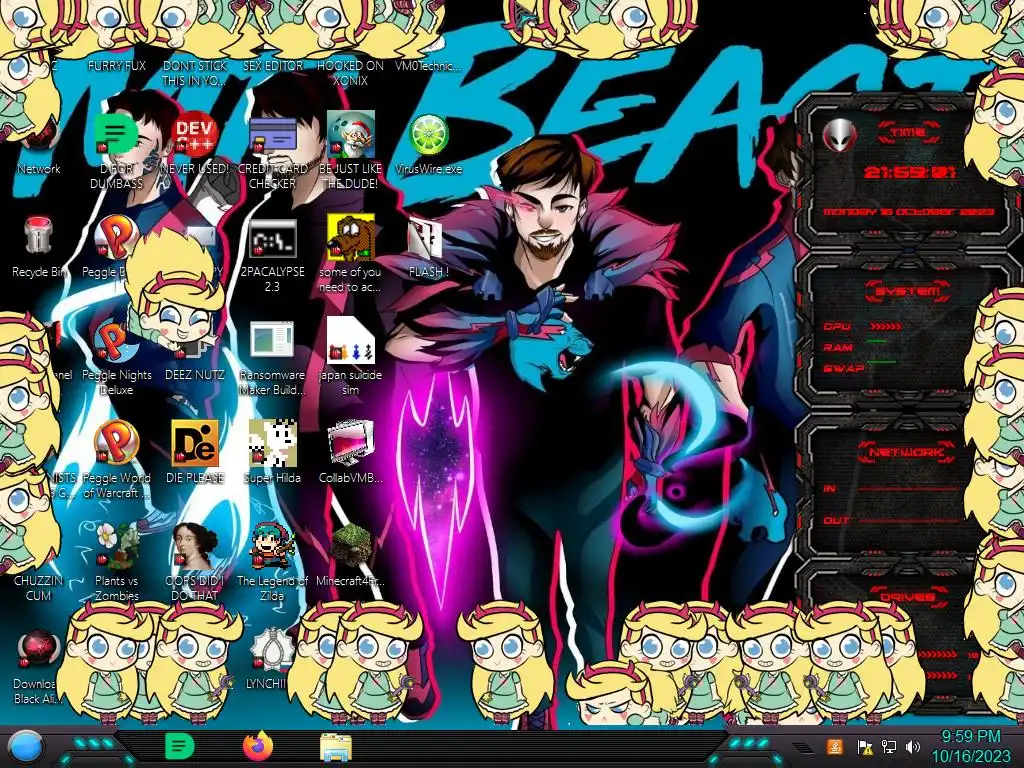The image size is (1024, 768).
Task: Launch The Legend of Zilda icon
Action: 272,546
